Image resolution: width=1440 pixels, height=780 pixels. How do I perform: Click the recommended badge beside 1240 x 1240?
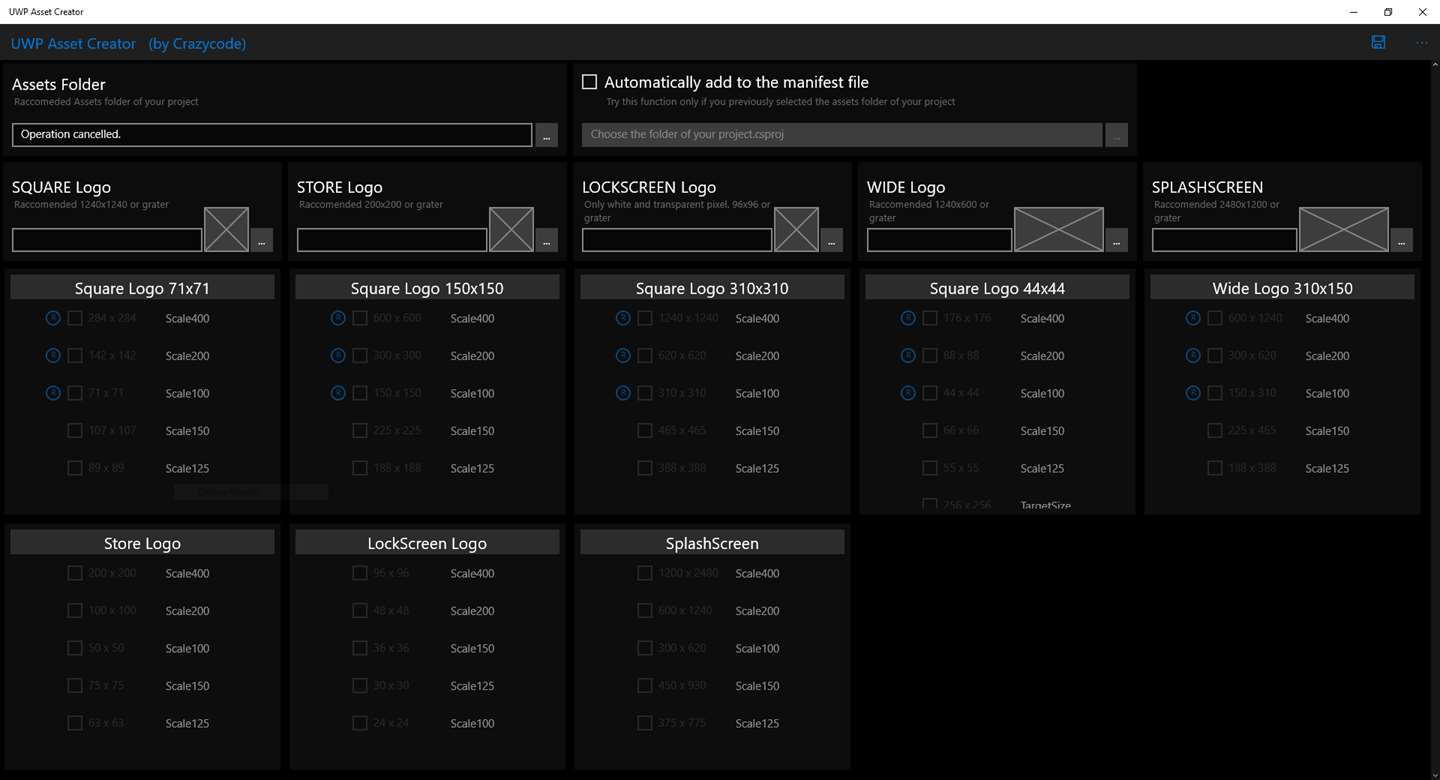623,318
